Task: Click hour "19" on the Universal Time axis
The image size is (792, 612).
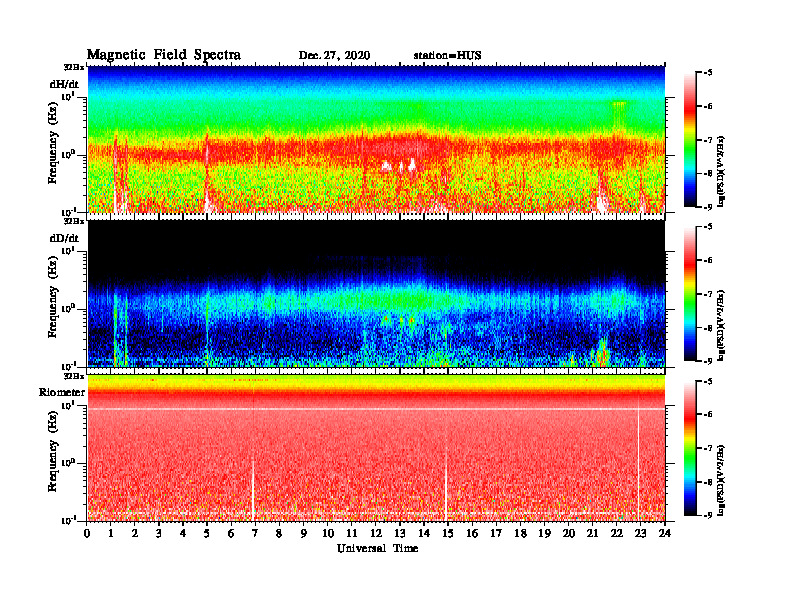Action: pos(544,533)
